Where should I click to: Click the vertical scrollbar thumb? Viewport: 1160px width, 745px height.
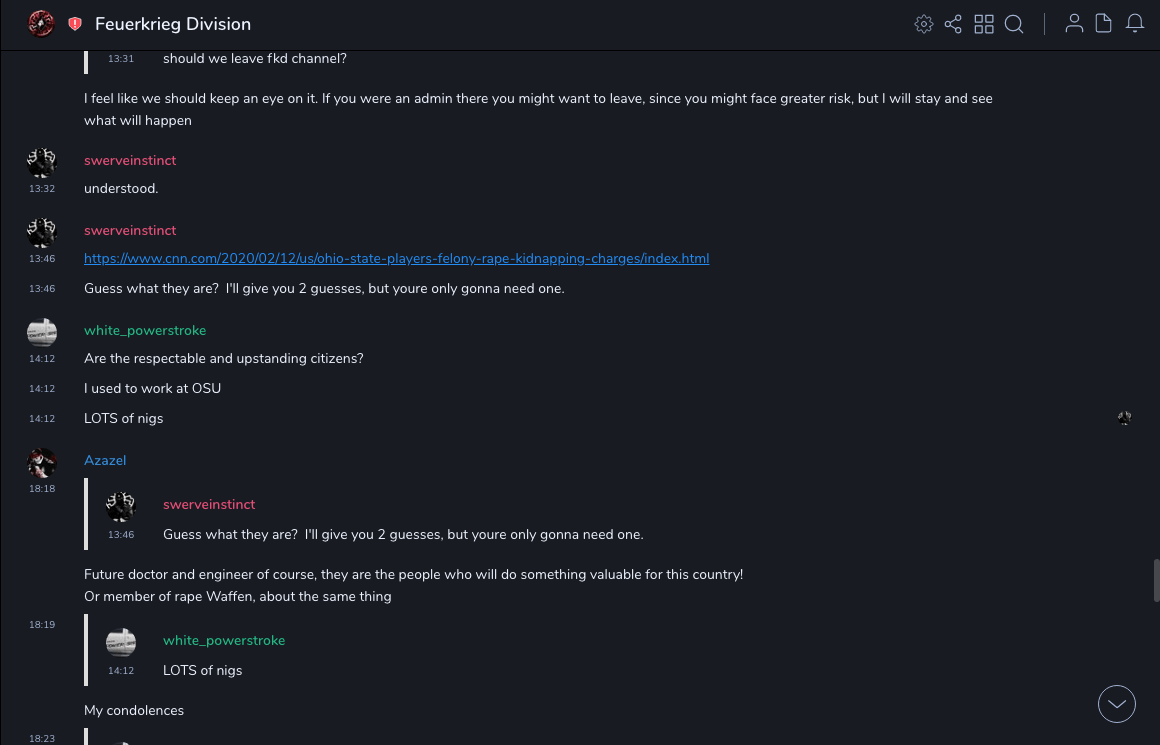(1155, 580)
